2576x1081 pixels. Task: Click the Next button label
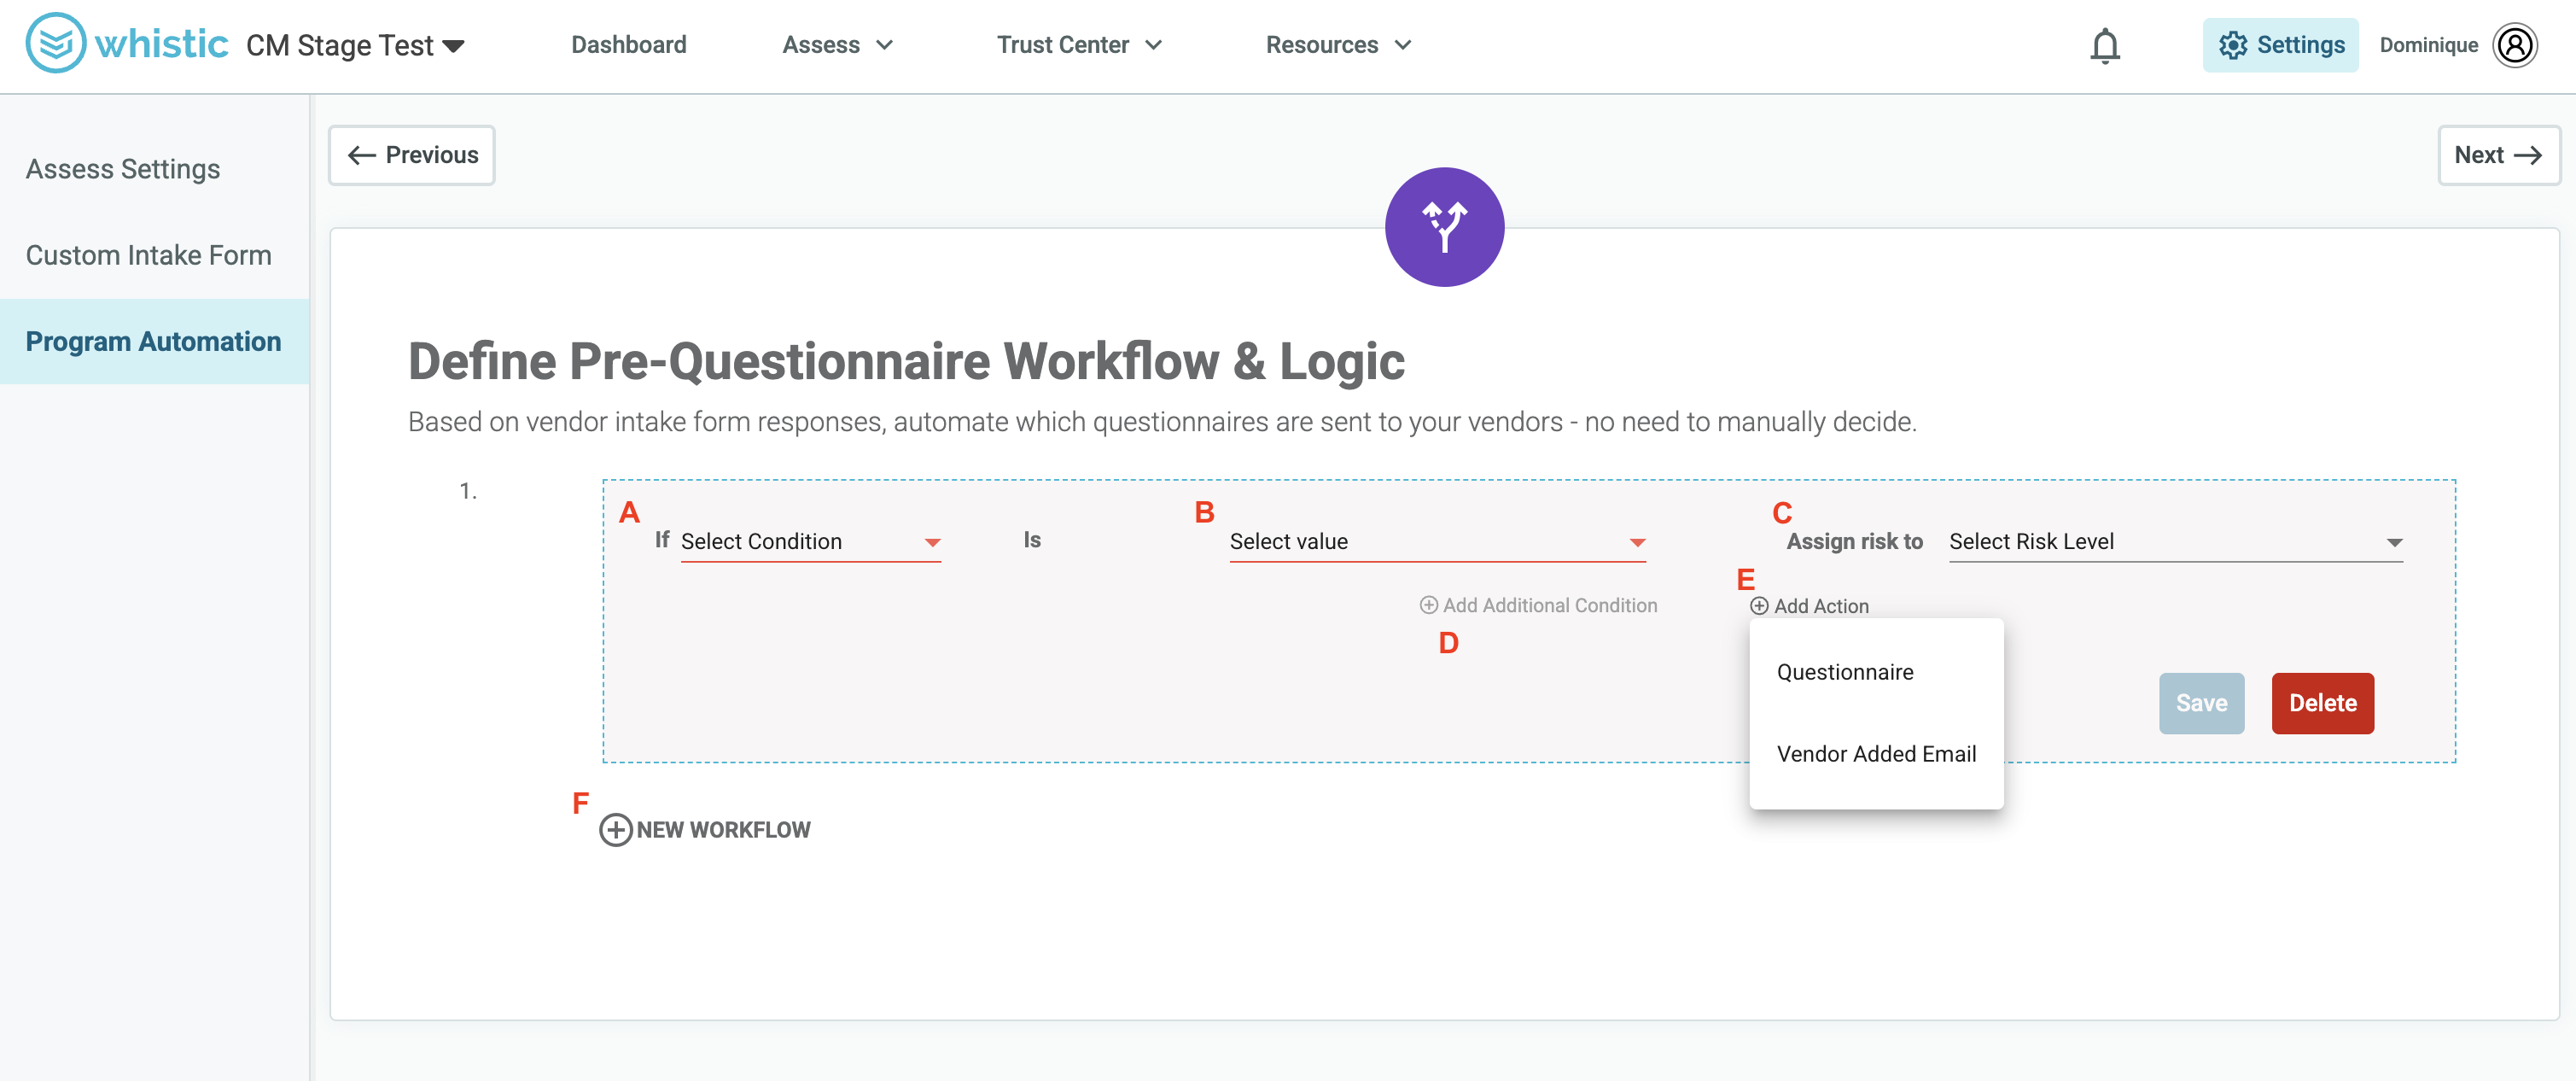(x=2478, y=155)
